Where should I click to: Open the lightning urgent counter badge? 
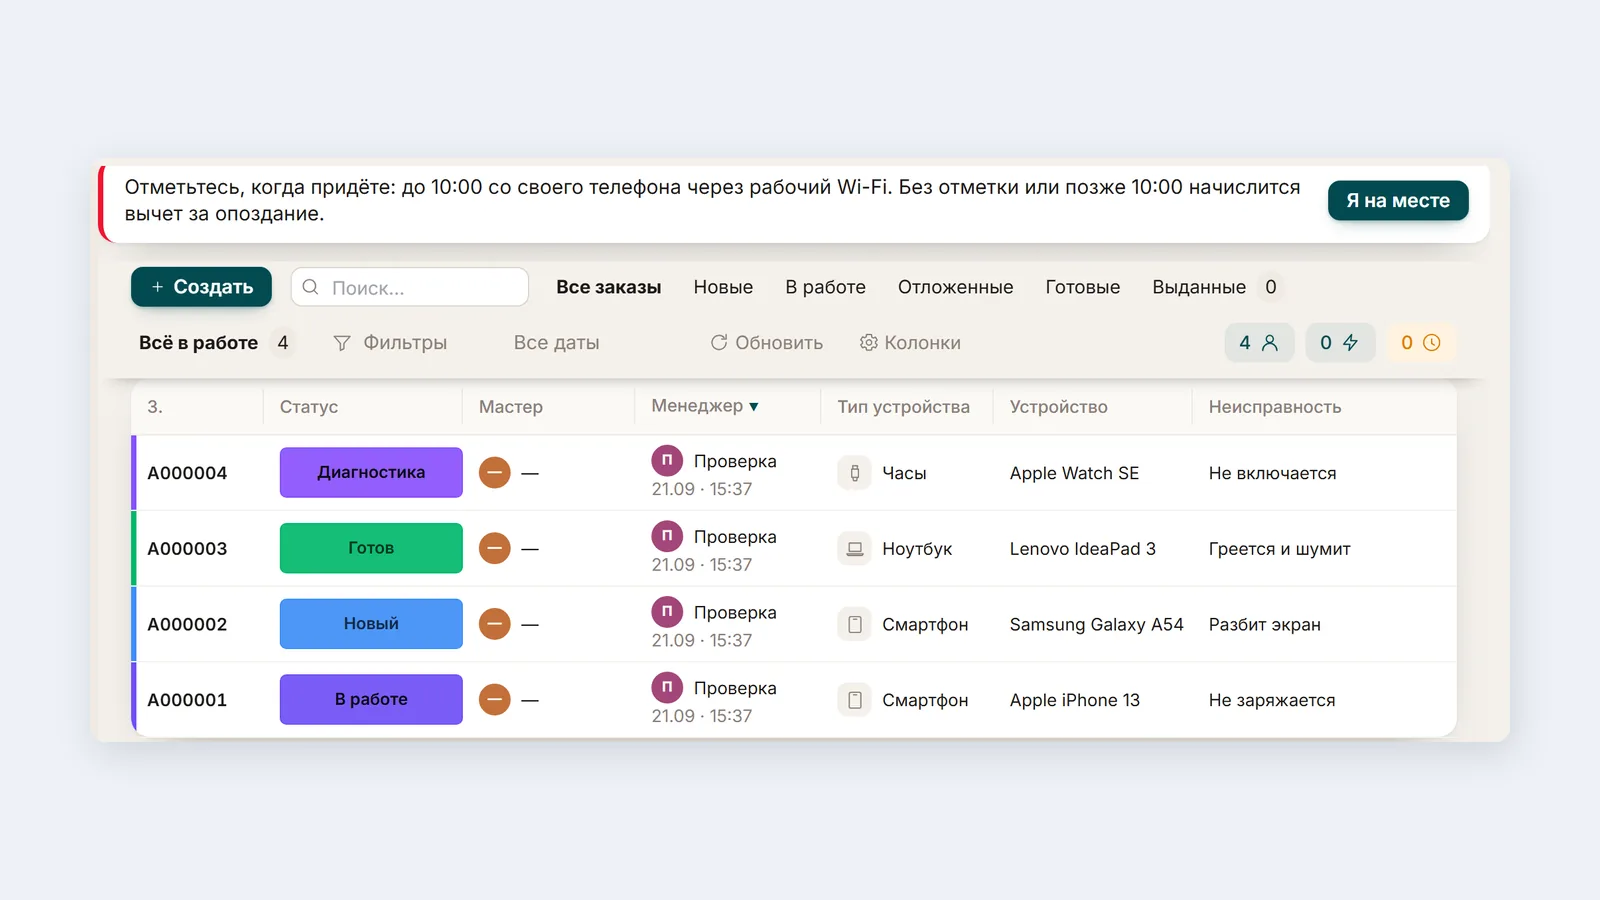point(1340,343)
